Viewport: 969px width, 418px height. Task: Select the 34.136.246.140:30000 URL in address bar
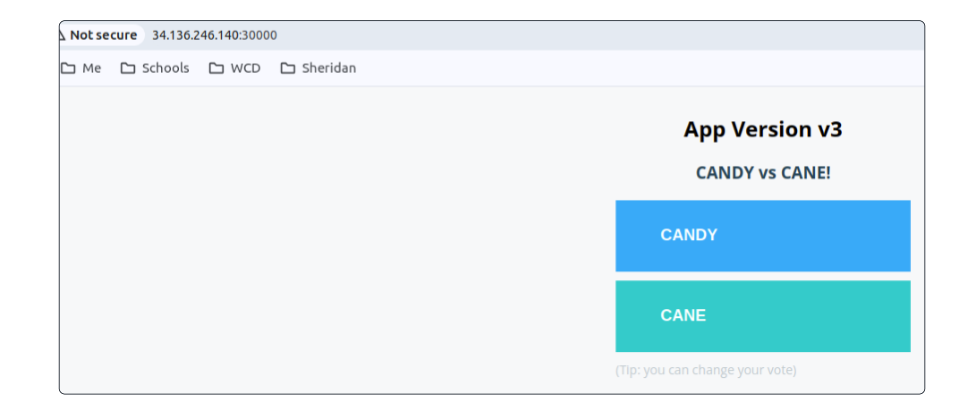click(214, 35)
